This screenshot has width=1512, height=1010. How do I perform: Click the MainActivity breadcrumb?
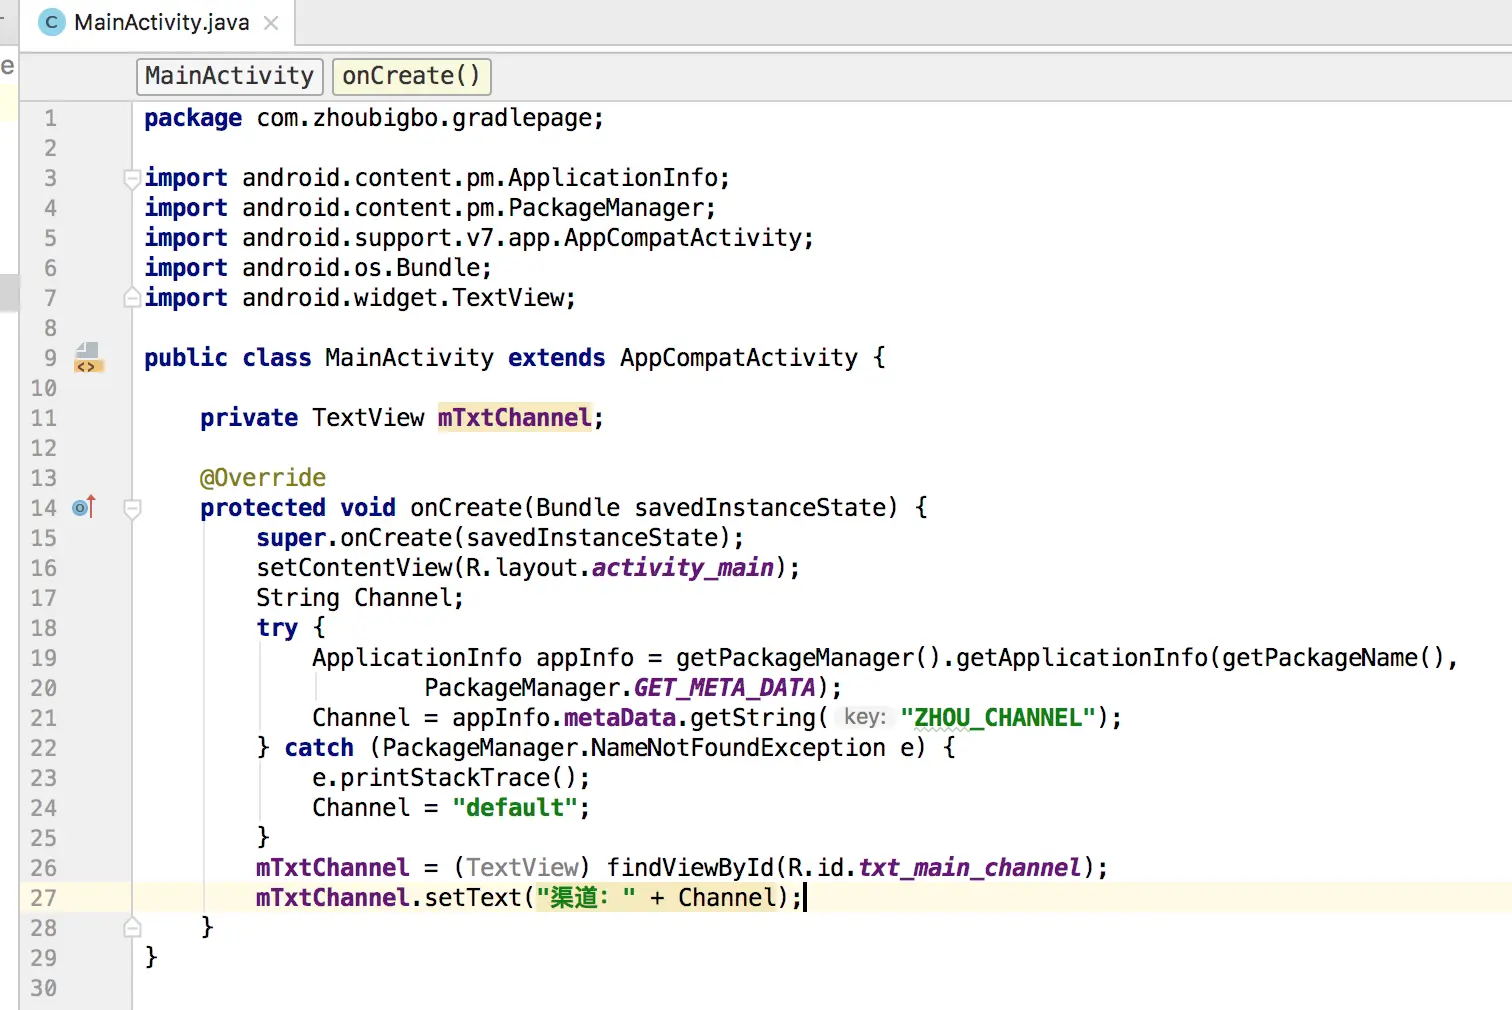click(229, 76)
